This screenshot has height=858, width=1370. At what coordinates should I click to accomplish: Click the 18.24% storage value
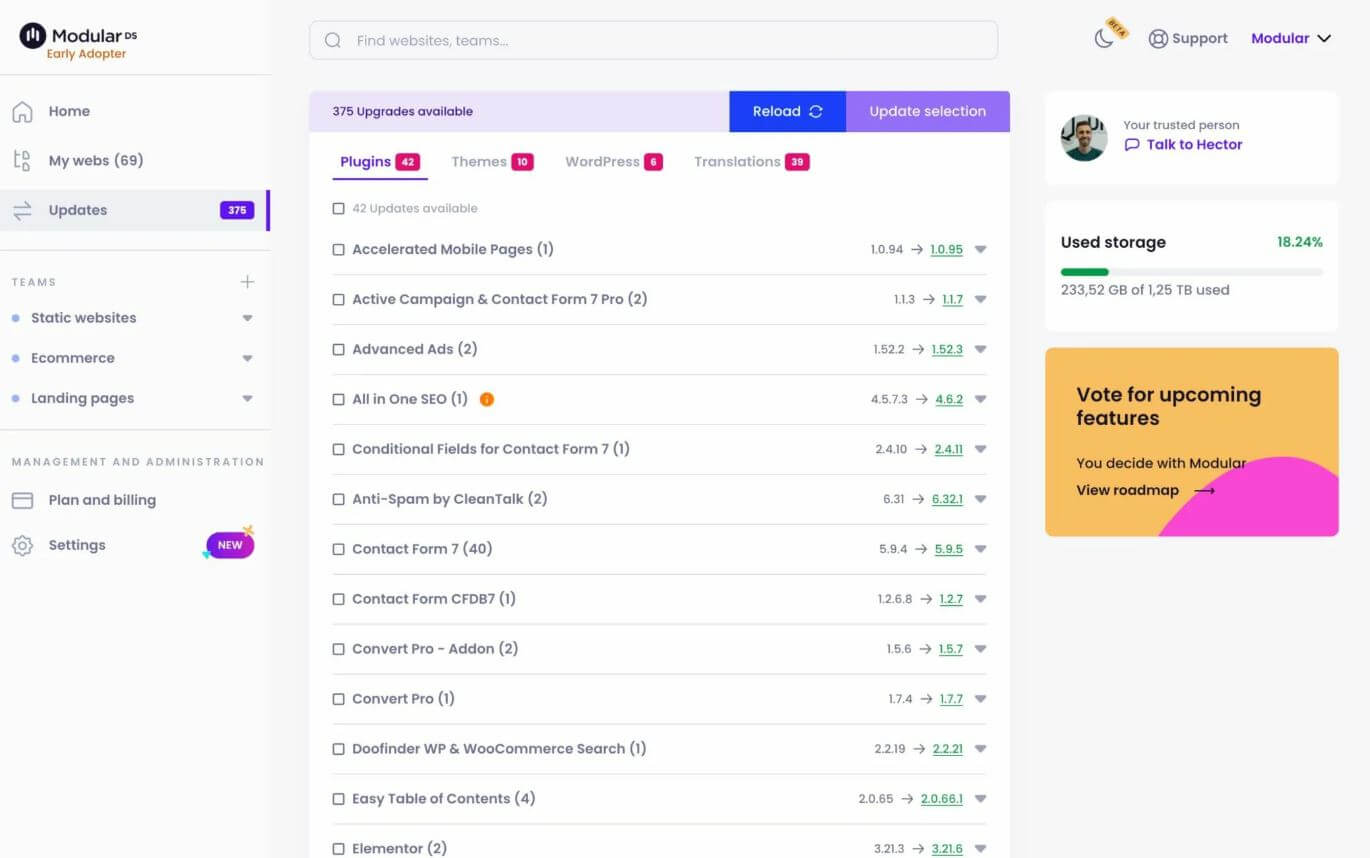pyautogui.click(x=1299, y=242)
